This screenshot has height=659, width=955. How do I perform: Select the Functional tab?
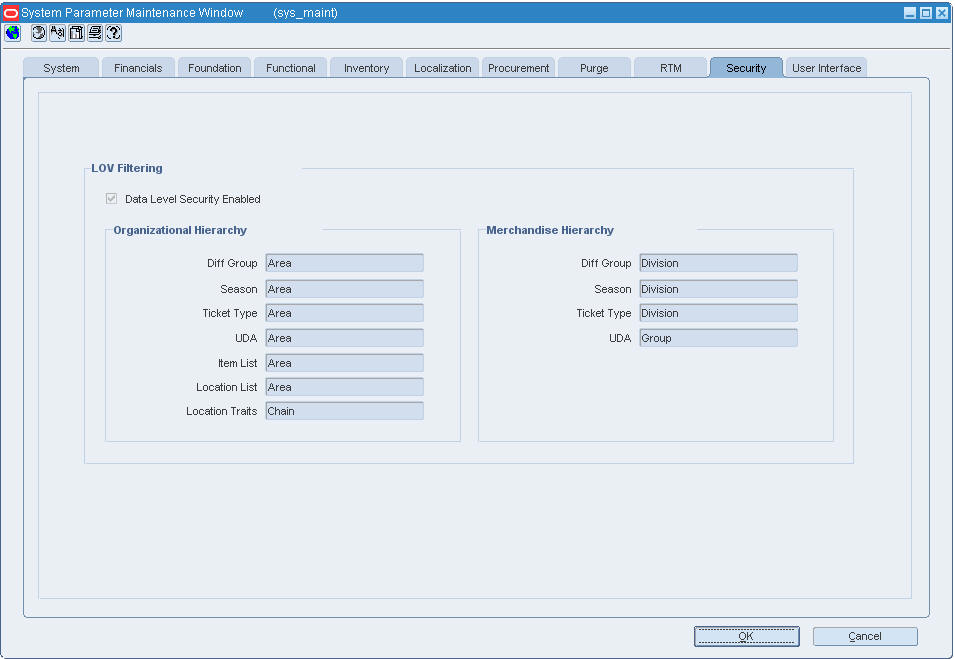[291, 68]
